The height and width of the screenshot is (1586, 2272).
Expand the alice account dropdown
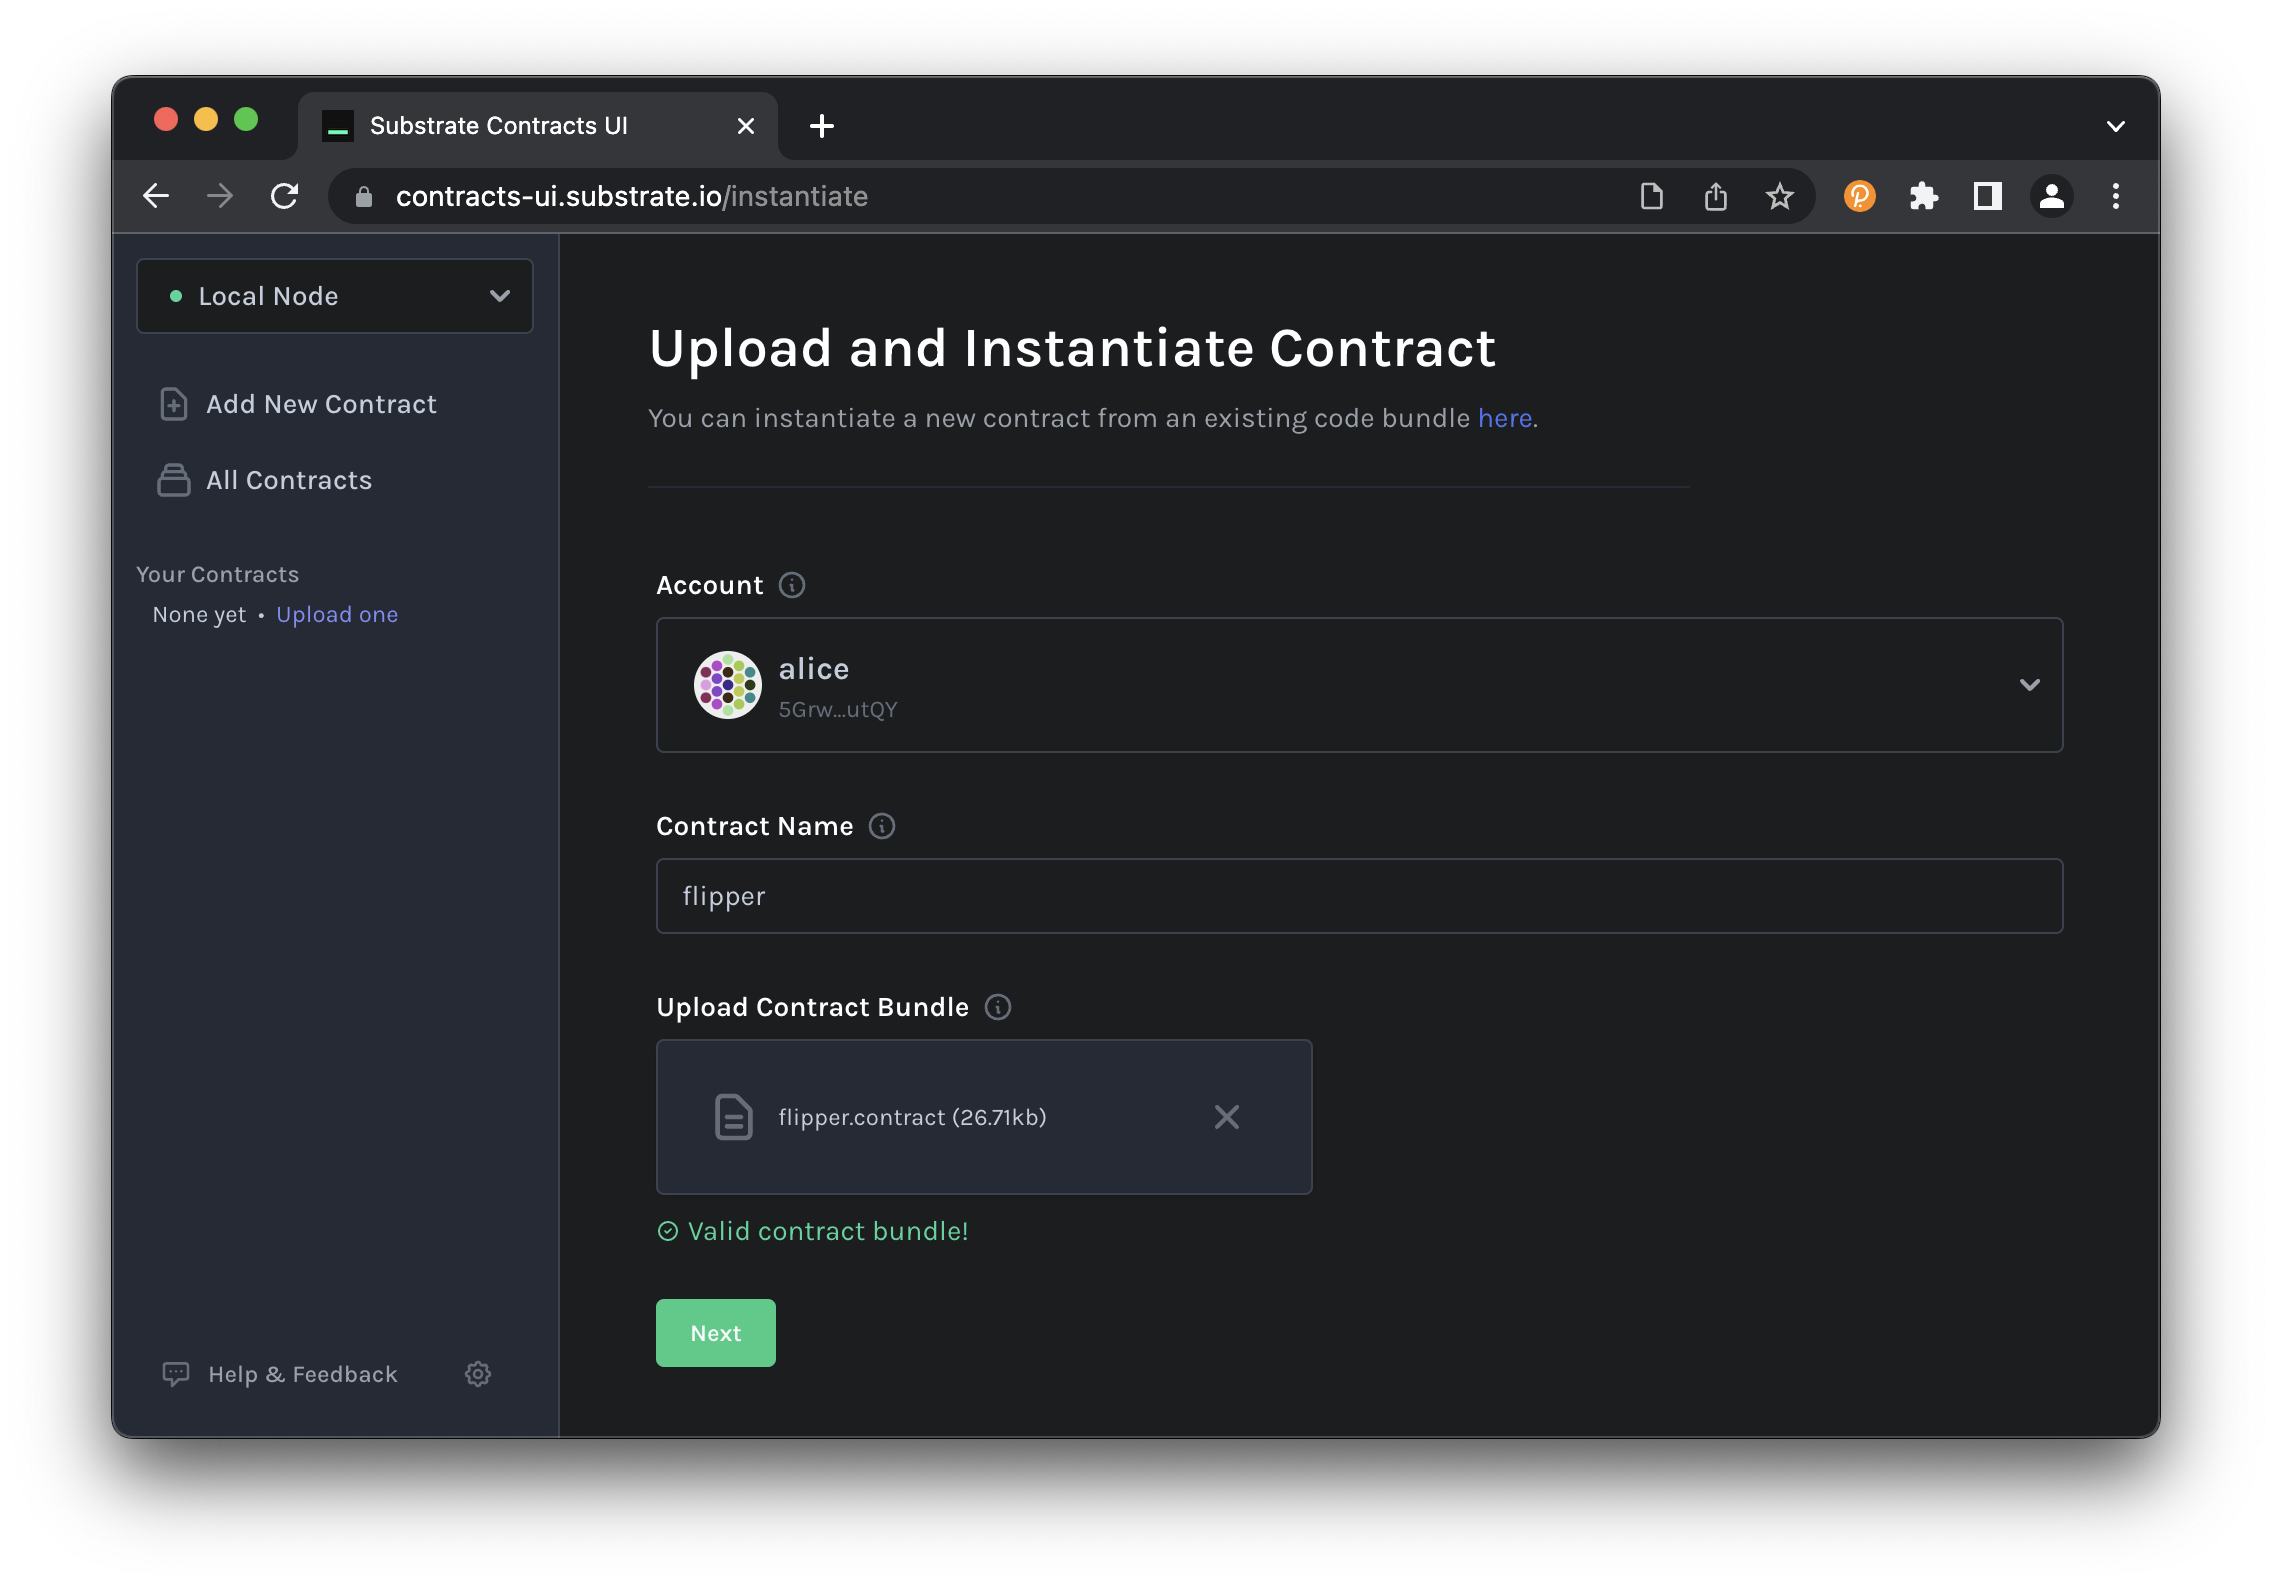pyautogui.click(x=2029, y=685)
